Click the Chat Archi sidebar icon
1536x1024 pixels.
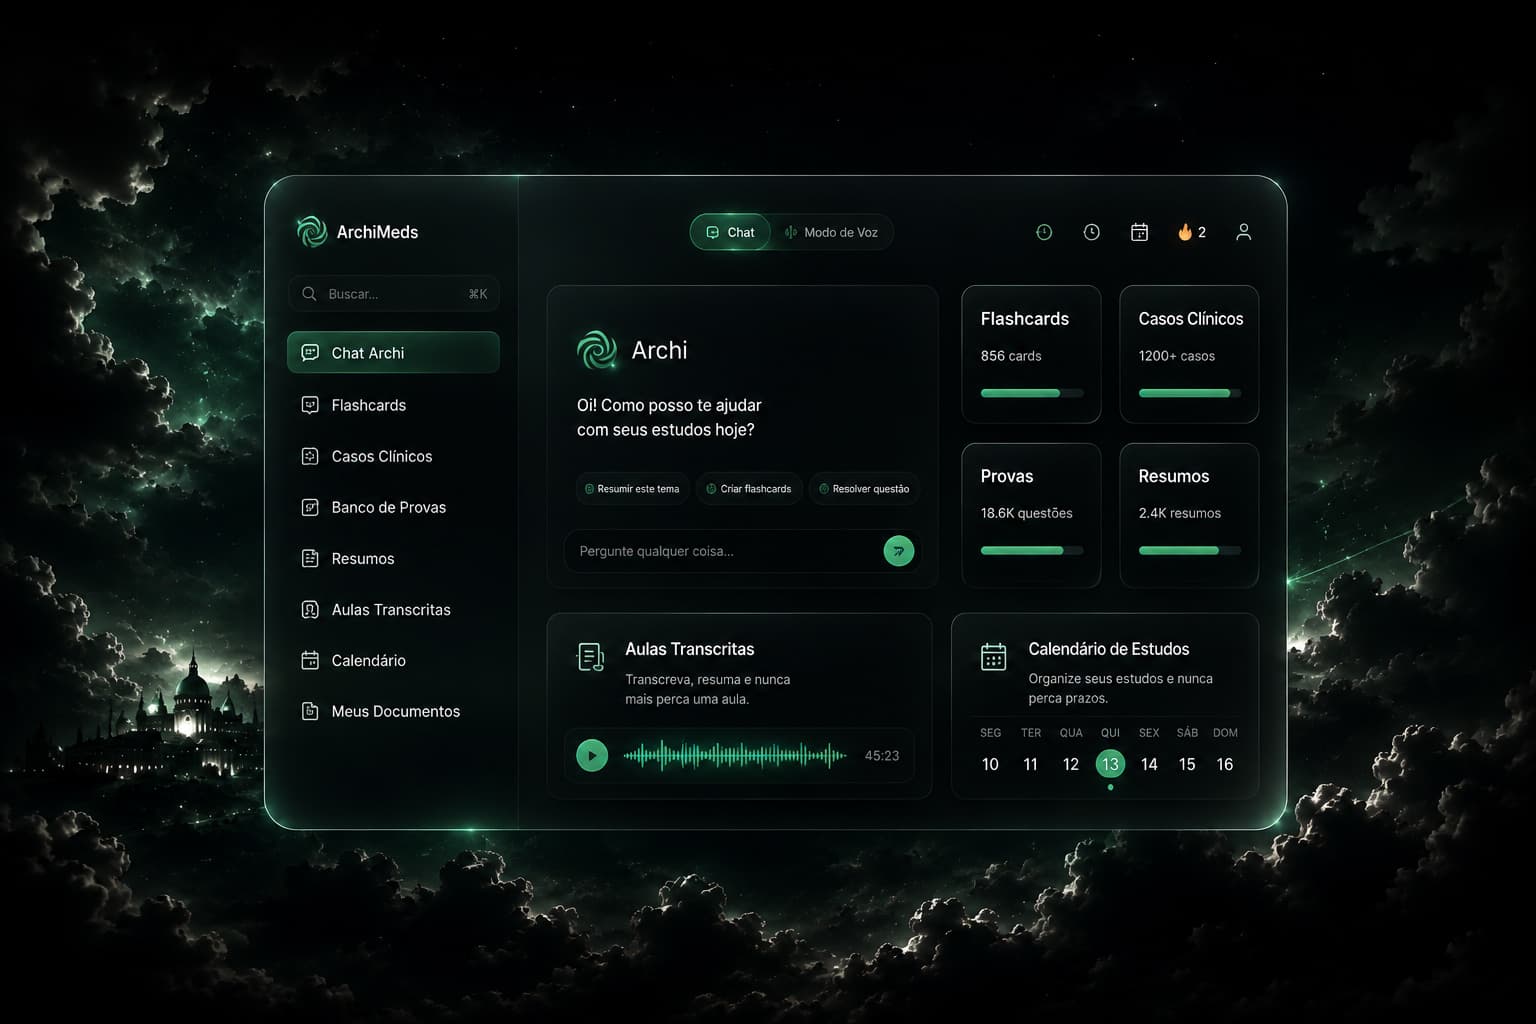point(310,353)
